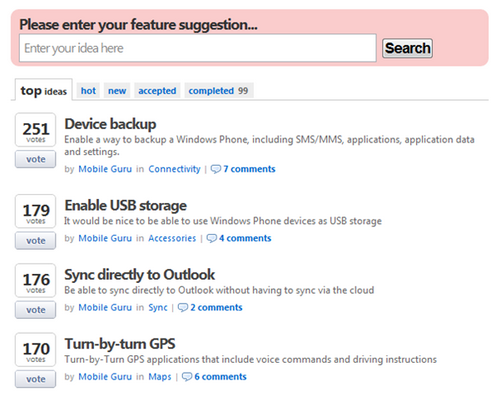Viewport: 491px width, 398px height.
Task: Open the Accessories category link
Action: (x=172, y=238)
